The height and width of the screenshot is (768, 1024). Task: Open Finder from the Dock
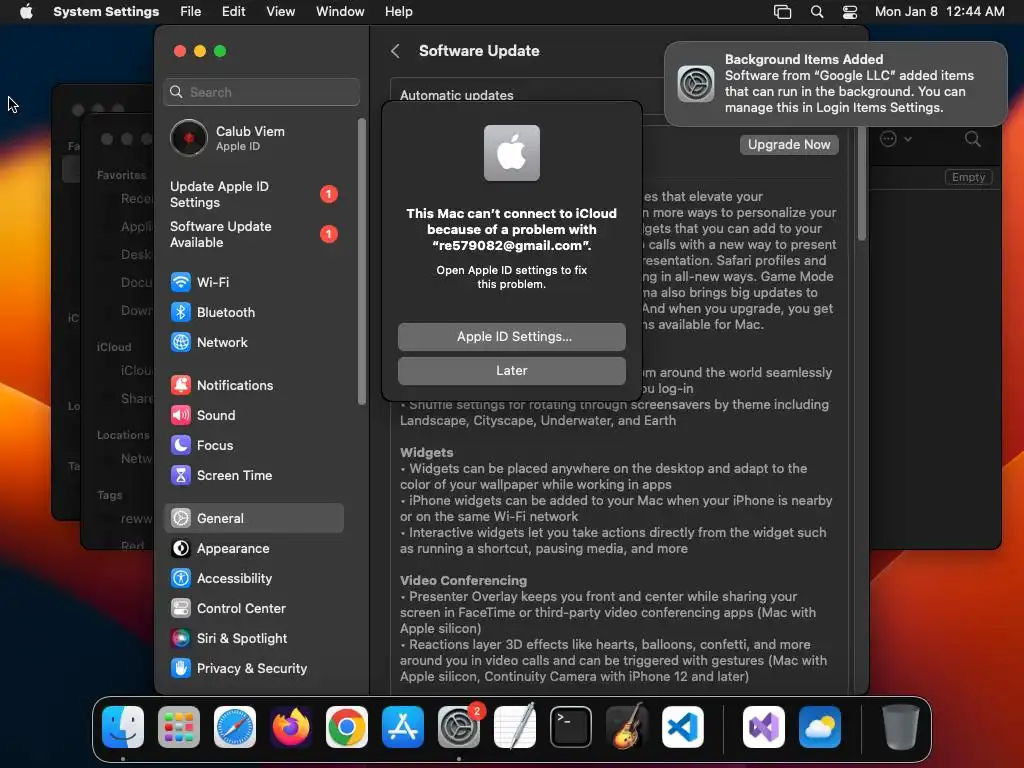pyautogui.click(x=123, y=727)
